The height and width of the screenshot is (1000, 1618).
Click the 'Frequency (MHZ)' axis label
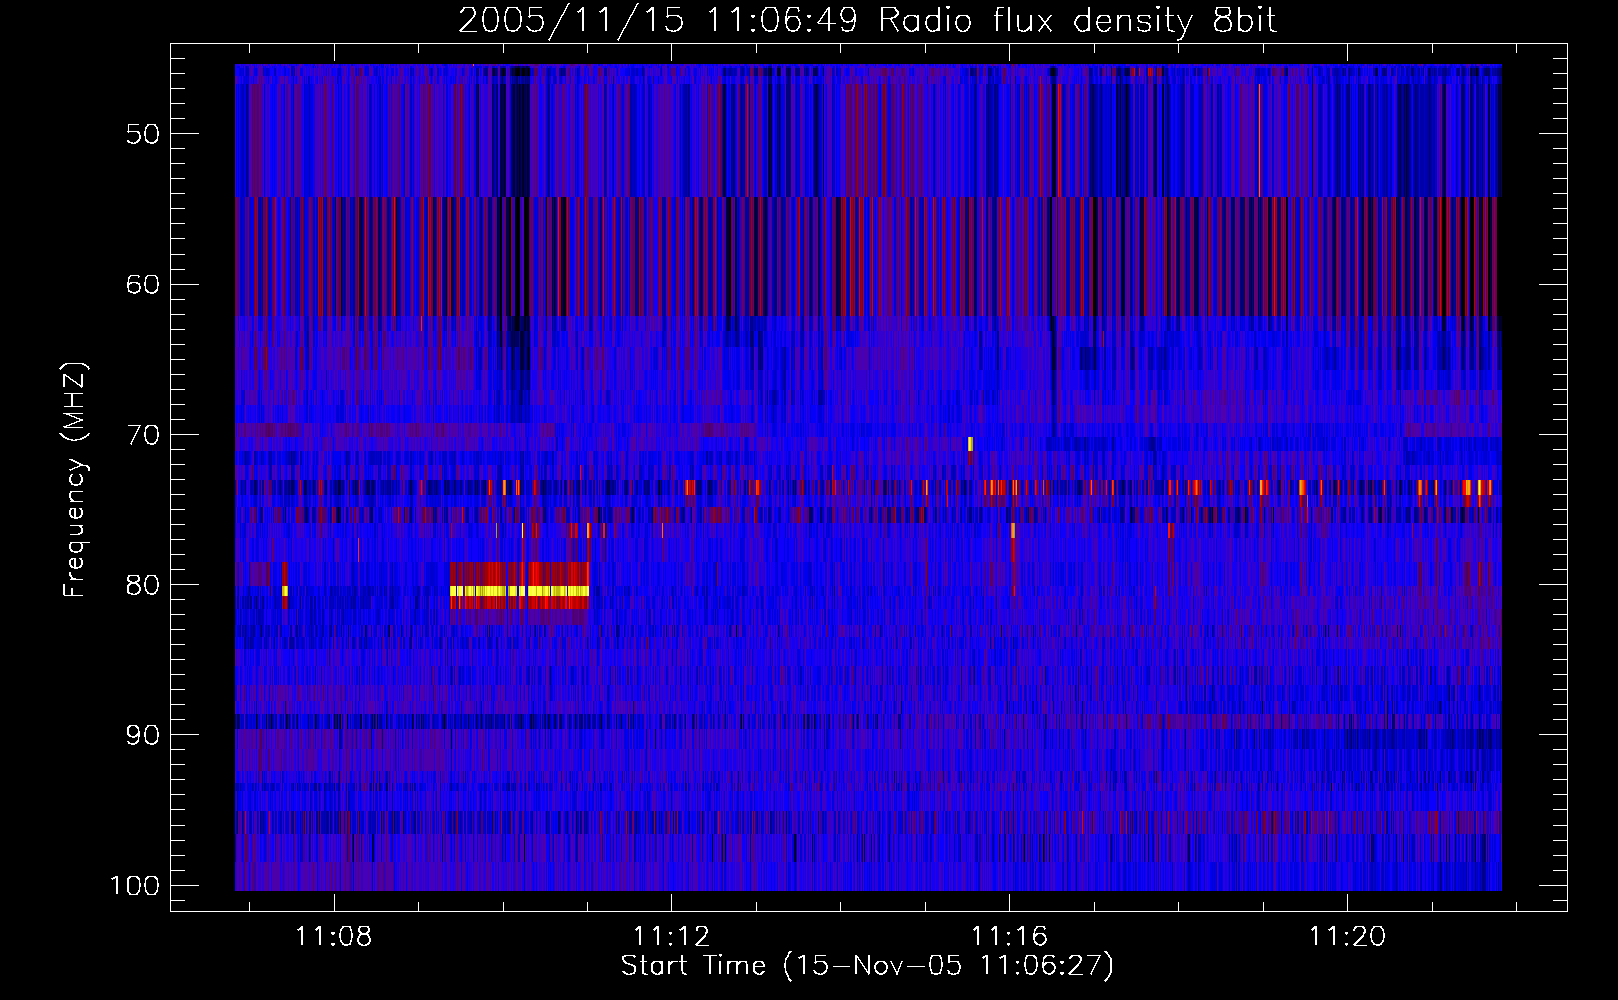coord(75,480)
